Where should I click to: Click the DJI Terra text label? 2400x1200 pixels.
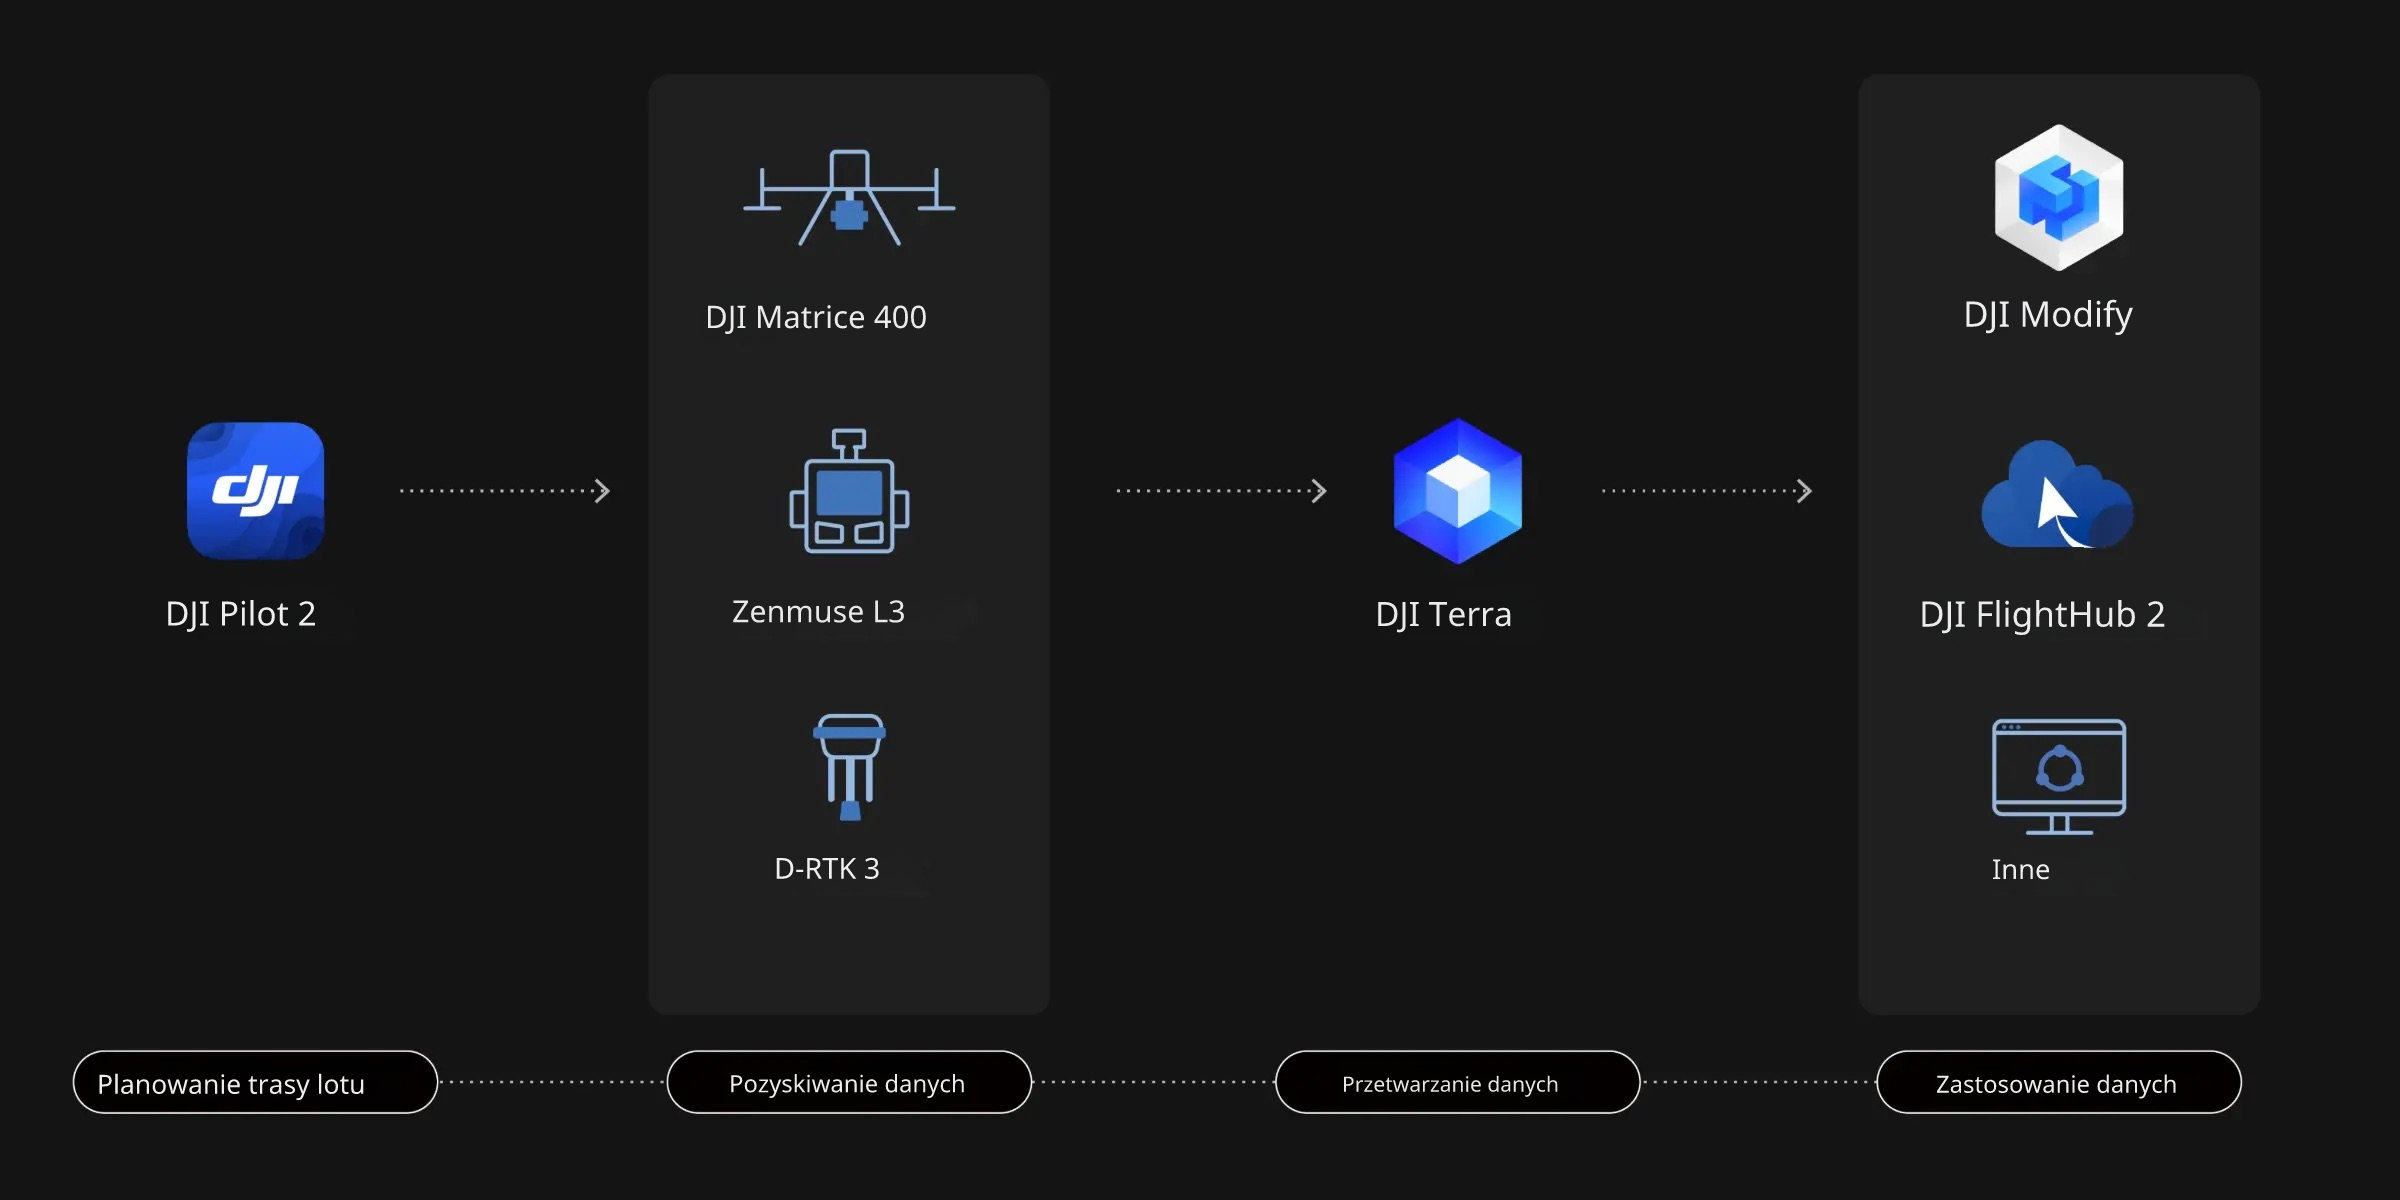tap(1443, 614)
